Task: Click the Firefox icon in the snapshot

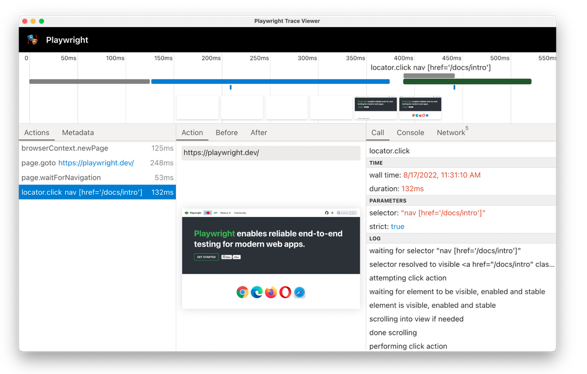Action: coord(271,292)
